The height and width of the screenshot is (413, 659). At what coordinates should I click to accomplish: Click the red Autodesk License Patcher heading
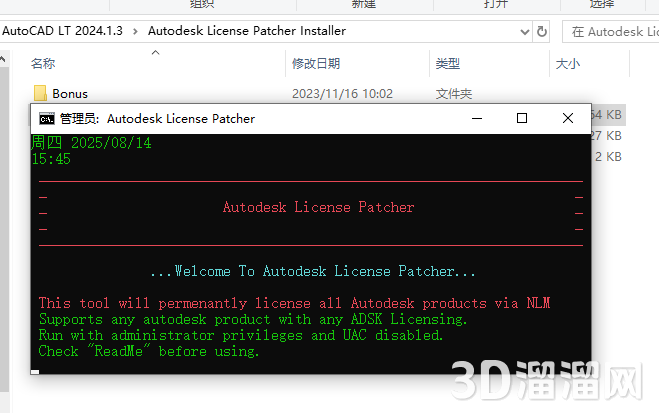click(x=319, y=207)
